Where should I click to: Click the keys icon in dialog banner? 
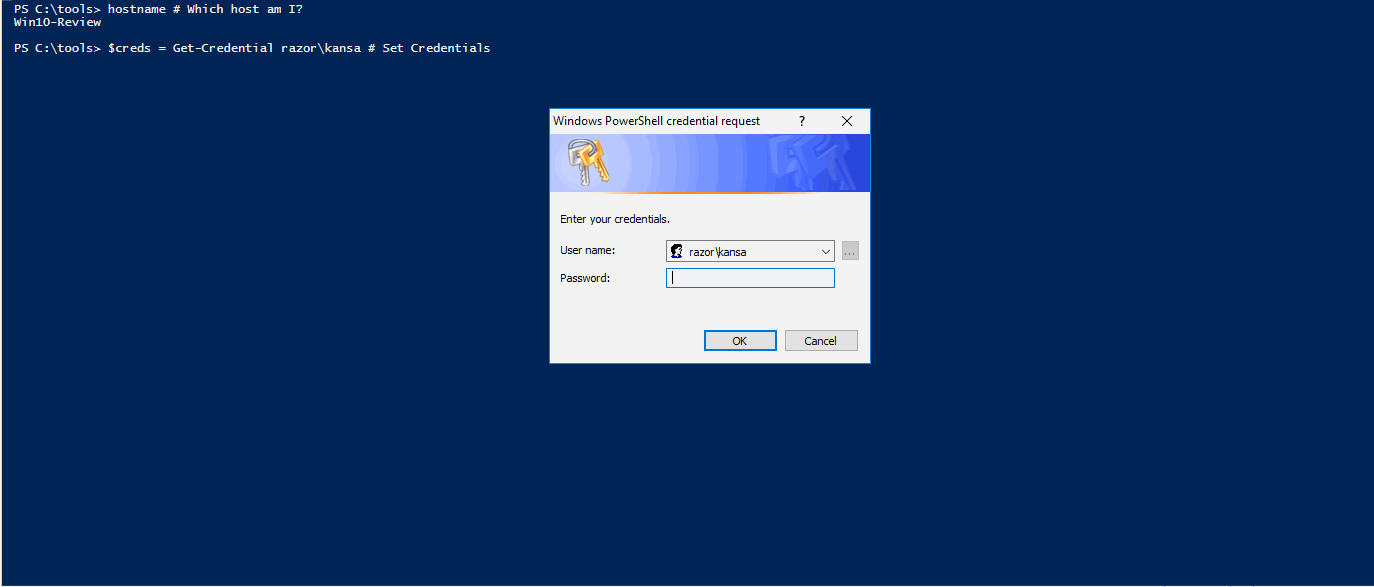tap(587, 162)
